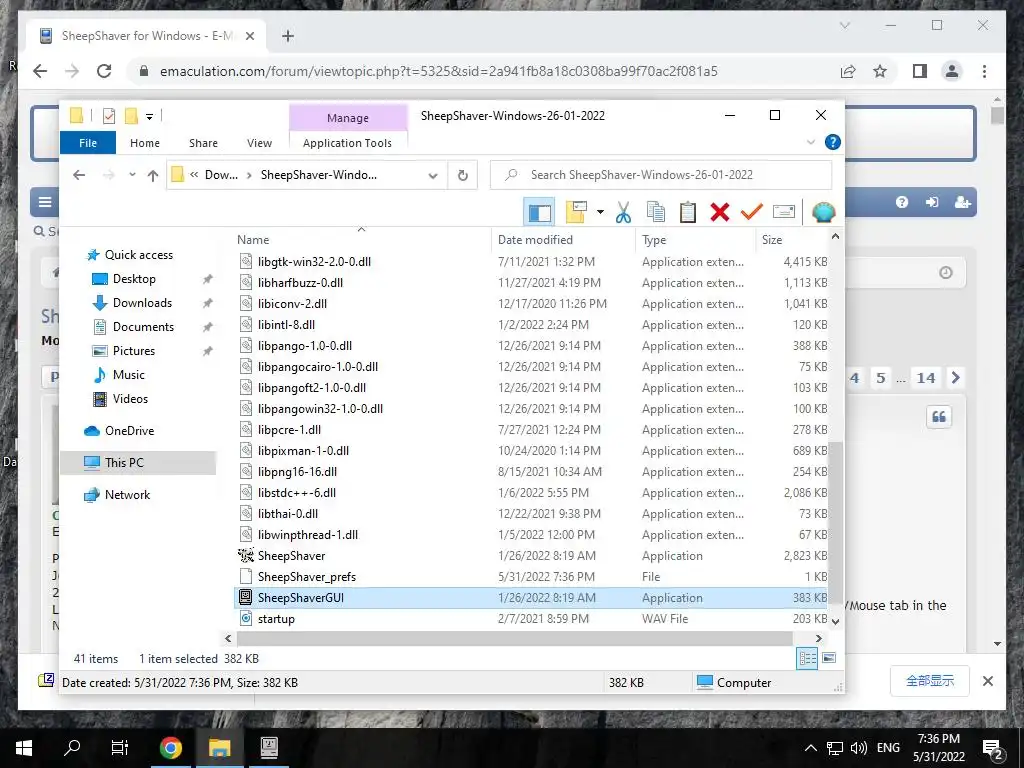Click the orange checkmark Properties icon
The width and height of the screenshot is (1024, 768).
pyautogui.click(x=752, y=212)
